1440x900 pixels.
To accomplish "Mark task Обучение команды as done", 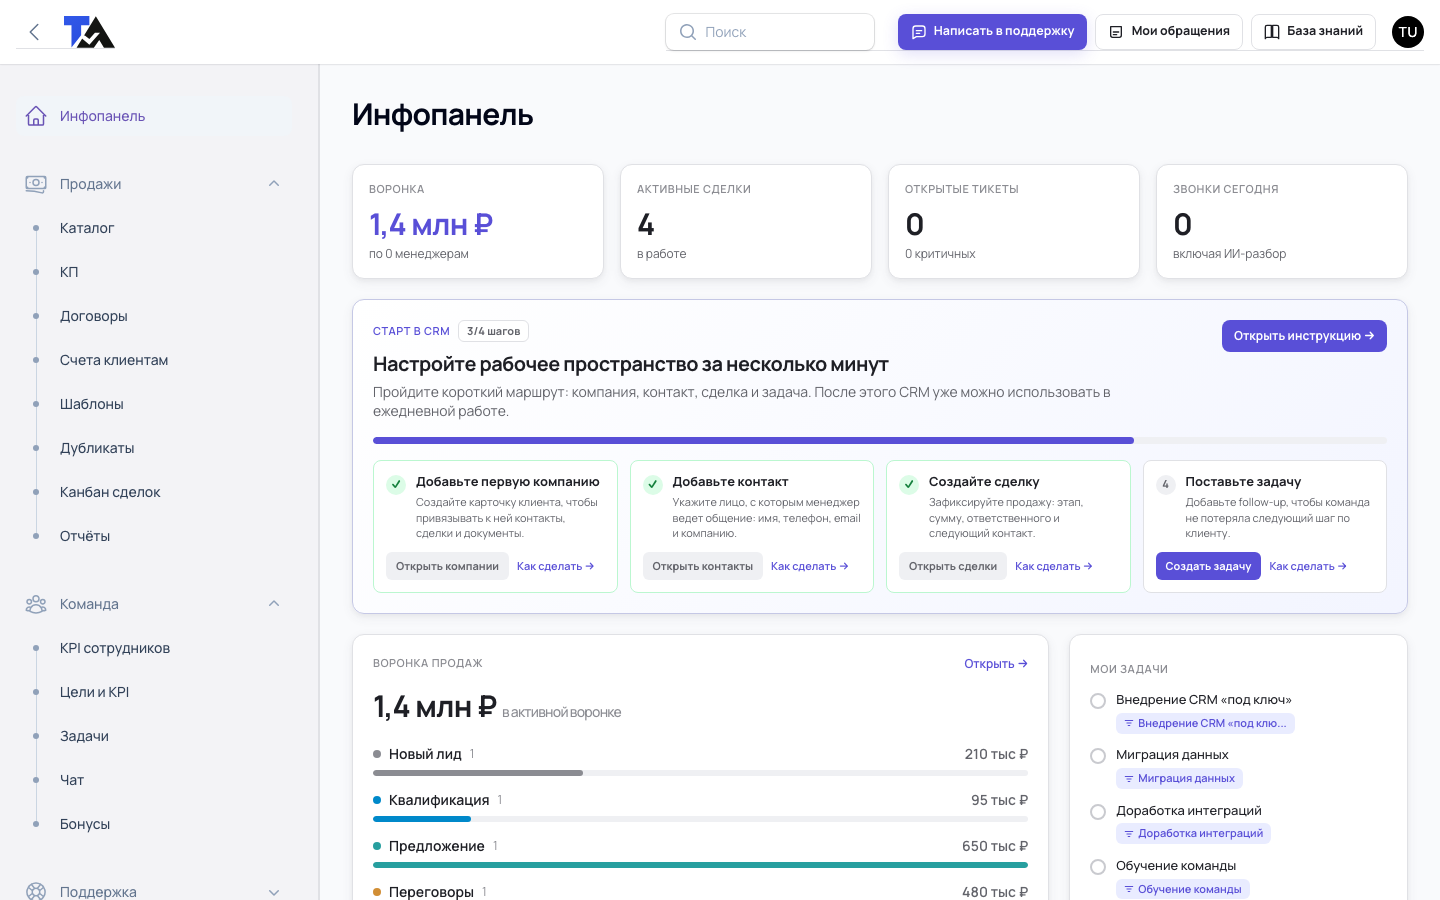I will (x=1098, y=867).
